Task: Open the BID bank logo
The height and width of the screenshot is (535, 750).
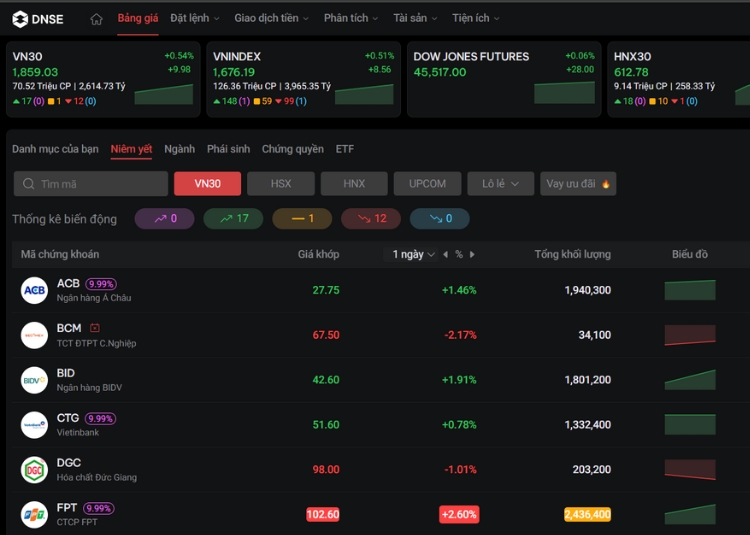Action: (34, 380)
